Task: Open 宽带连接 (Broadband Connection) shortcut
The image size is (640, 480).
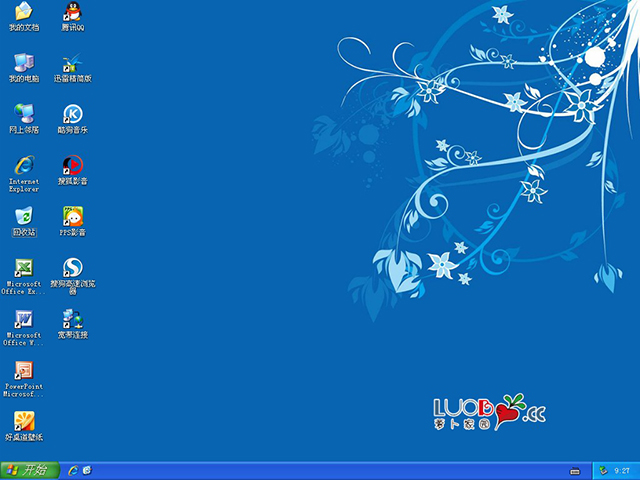Action: [72, 319]
